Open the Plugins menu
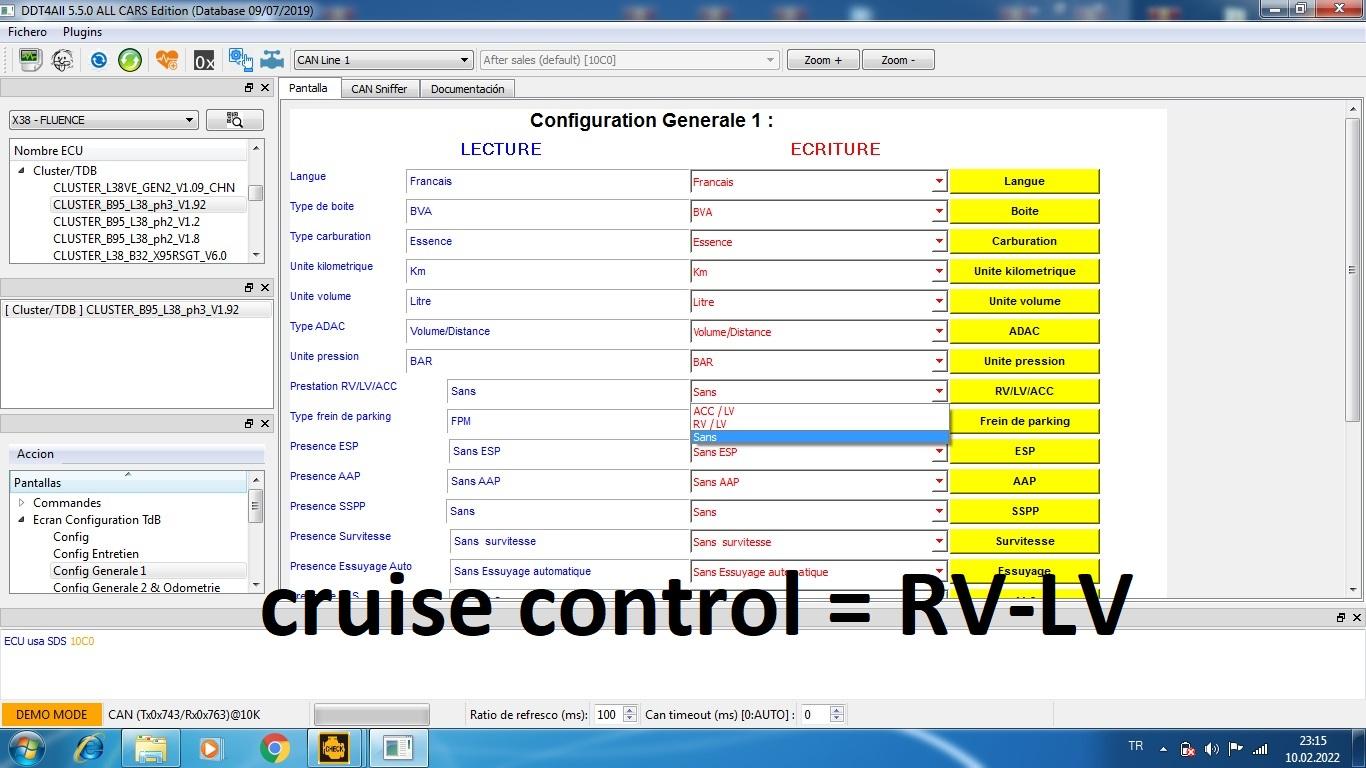 (82, 32)
